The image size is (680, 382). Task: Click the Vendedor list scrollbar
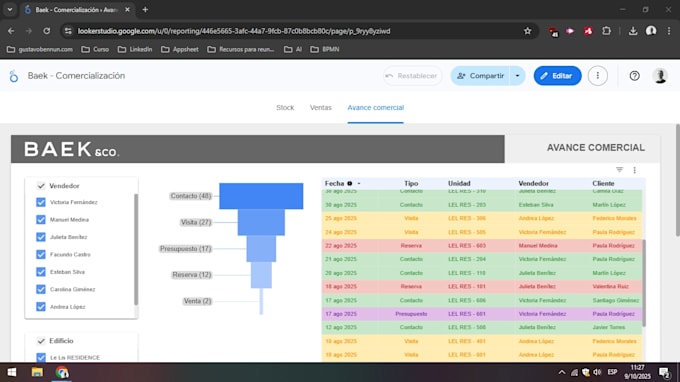click(136, 249)
